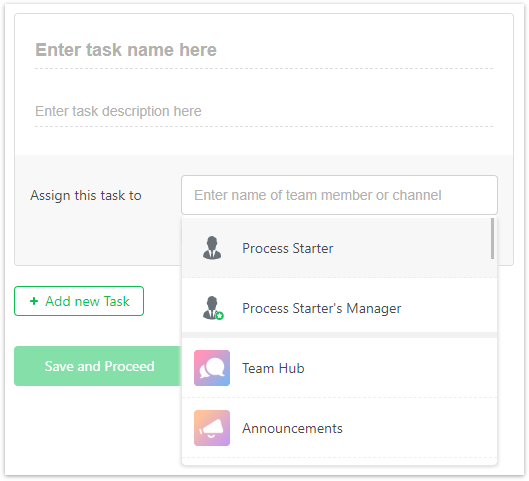
Task: Pick the Announcements channel
Action: [339, 428]
